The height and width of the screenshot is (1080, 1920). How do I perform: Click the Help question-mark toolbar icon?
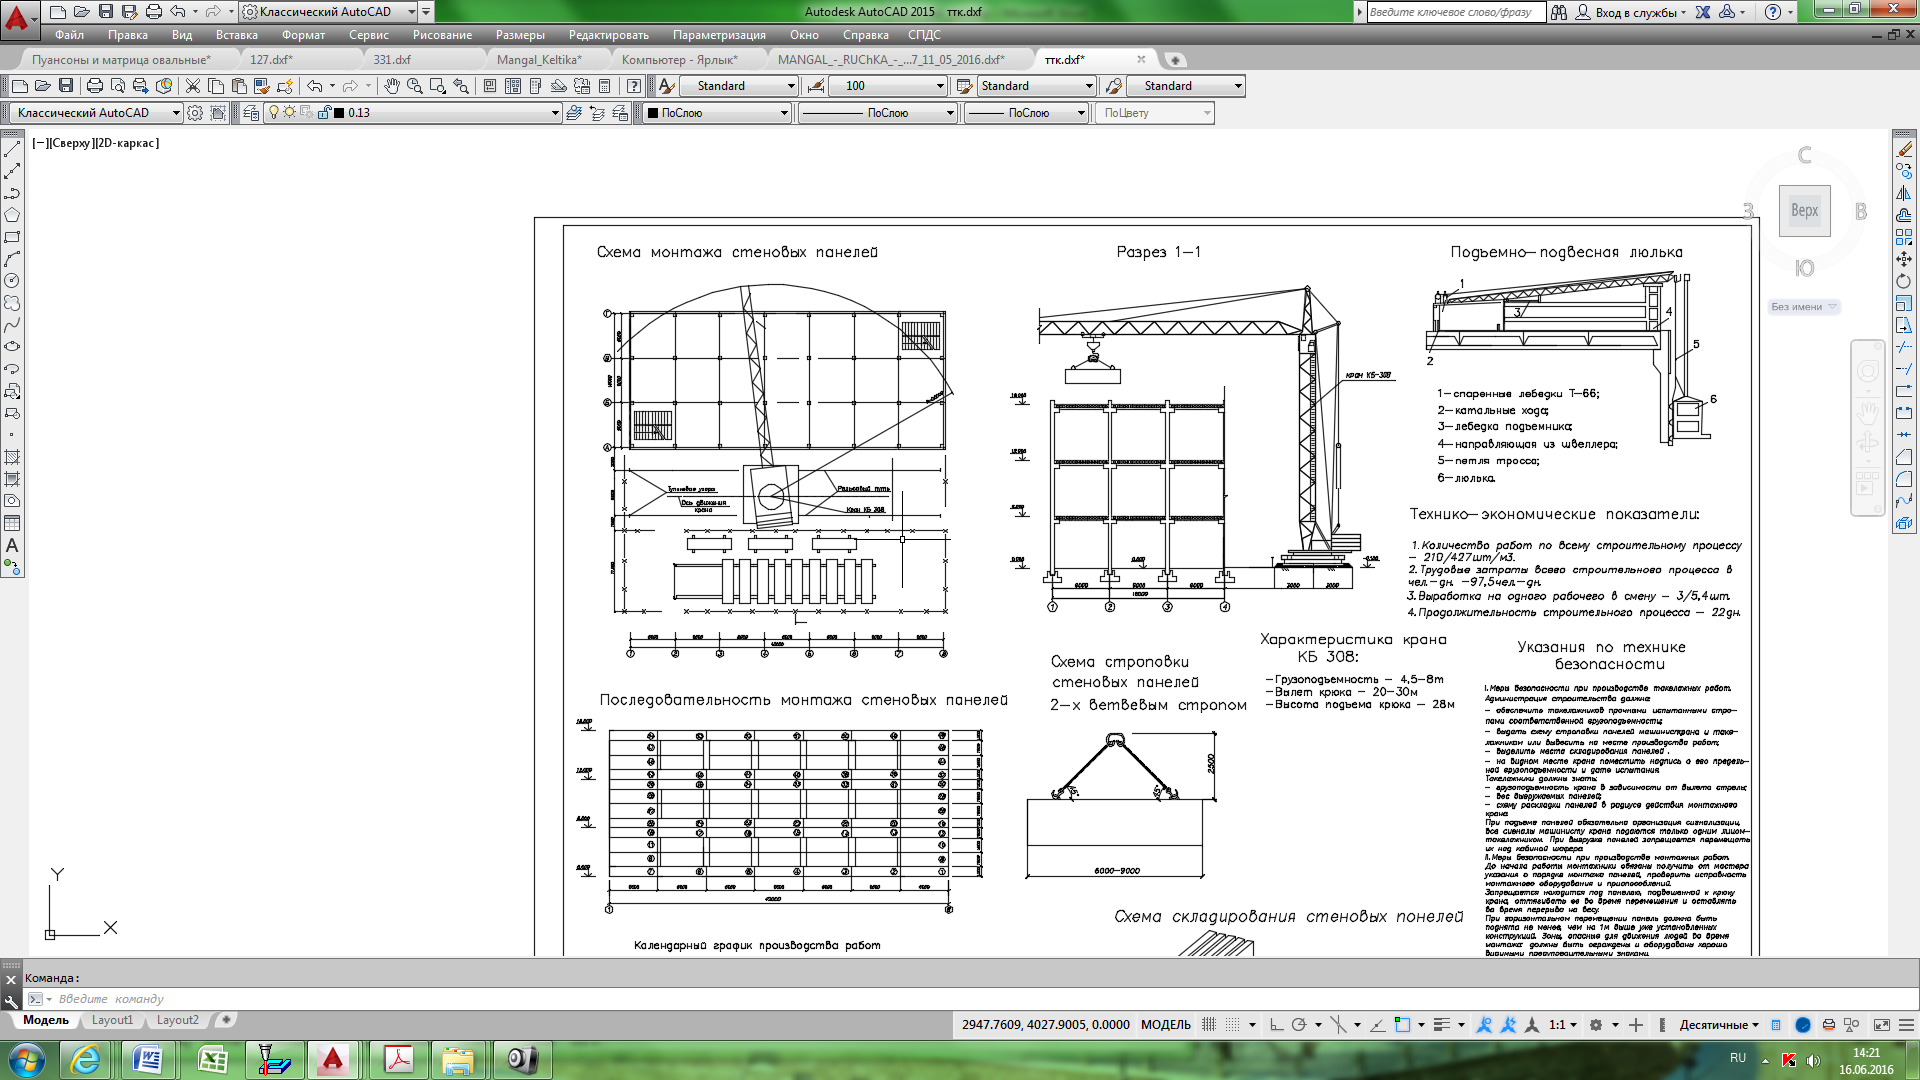coord(633,86)
